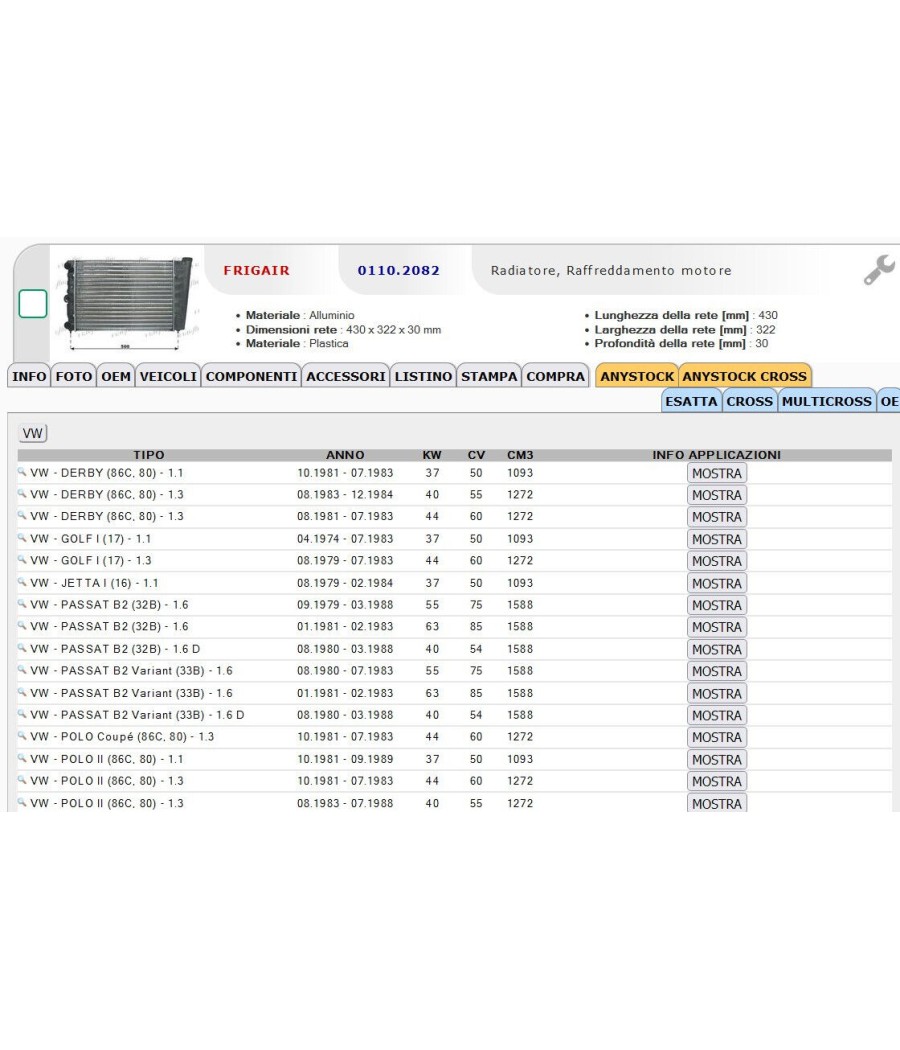Click MOSTRA for DERBY 1.1 1093 row

(717, 473)
